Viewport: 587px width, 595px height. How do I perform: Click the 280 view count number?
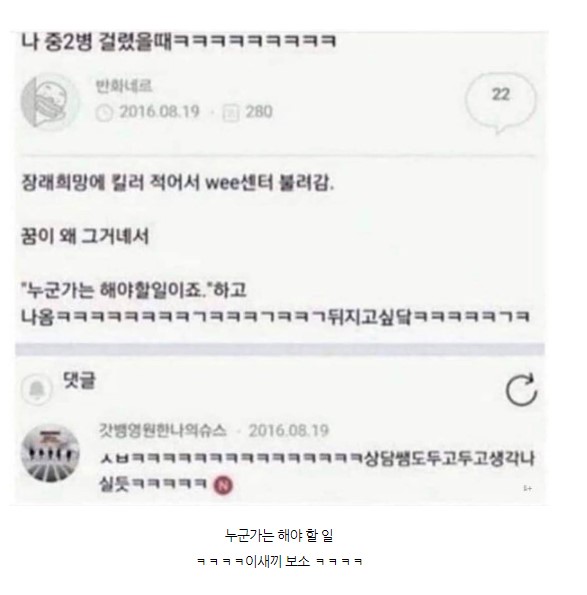coord(259,112)
